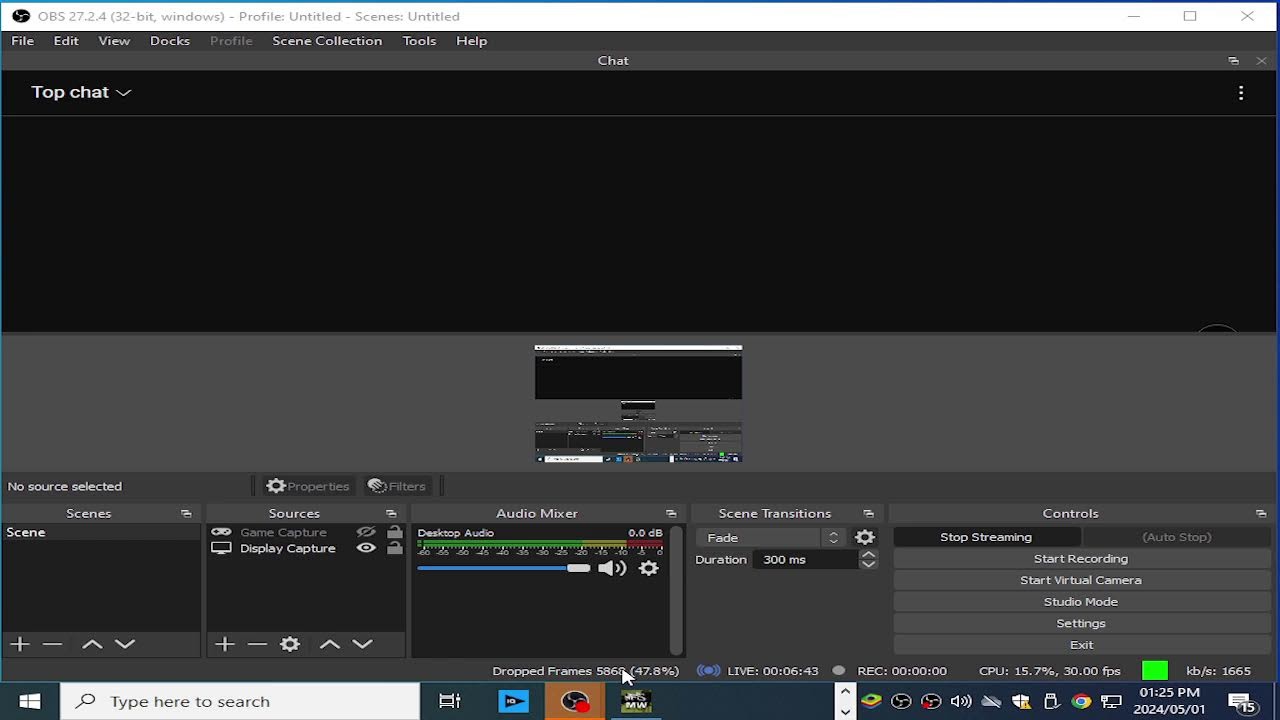Click the Audio Mixer vertical scrollbar
The width and height of the screenshot is (1280, 720).
pyautogui.click(x=676, y=590)
